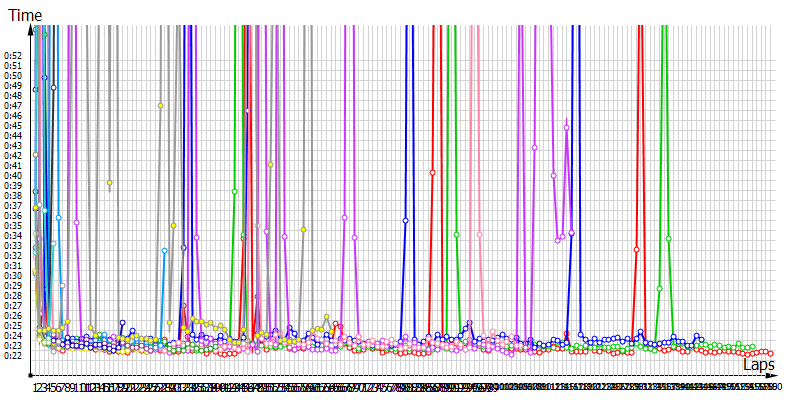Click the Time axis title
This screenshot has width=800, height=400.
coord(23,14)
